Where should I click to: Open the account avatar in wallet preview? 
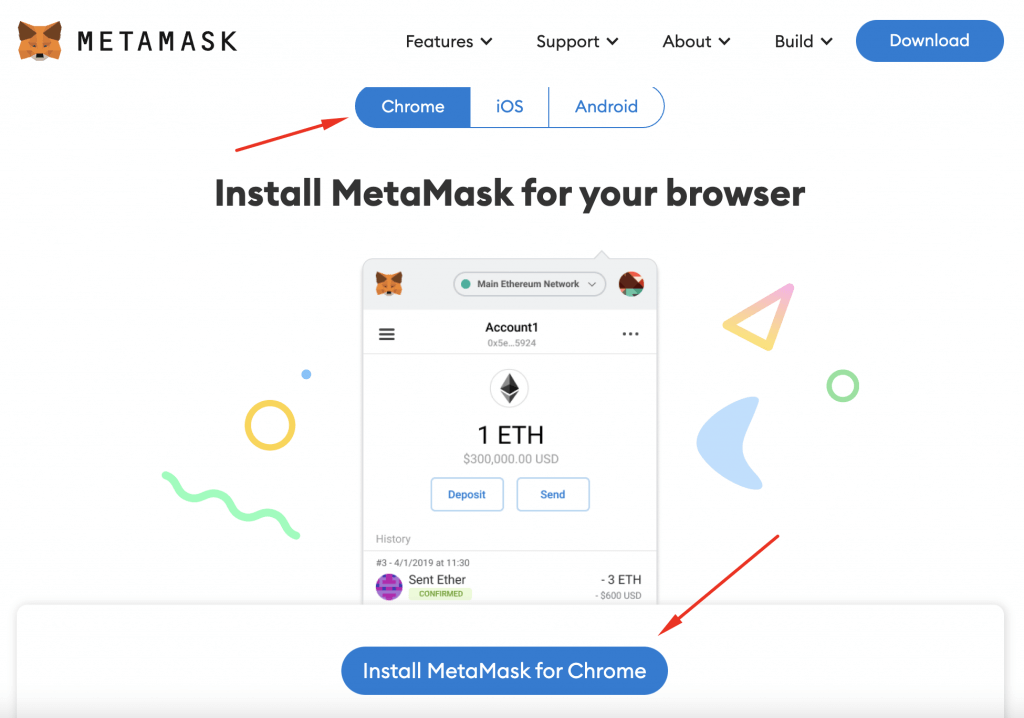coord(632,284)
